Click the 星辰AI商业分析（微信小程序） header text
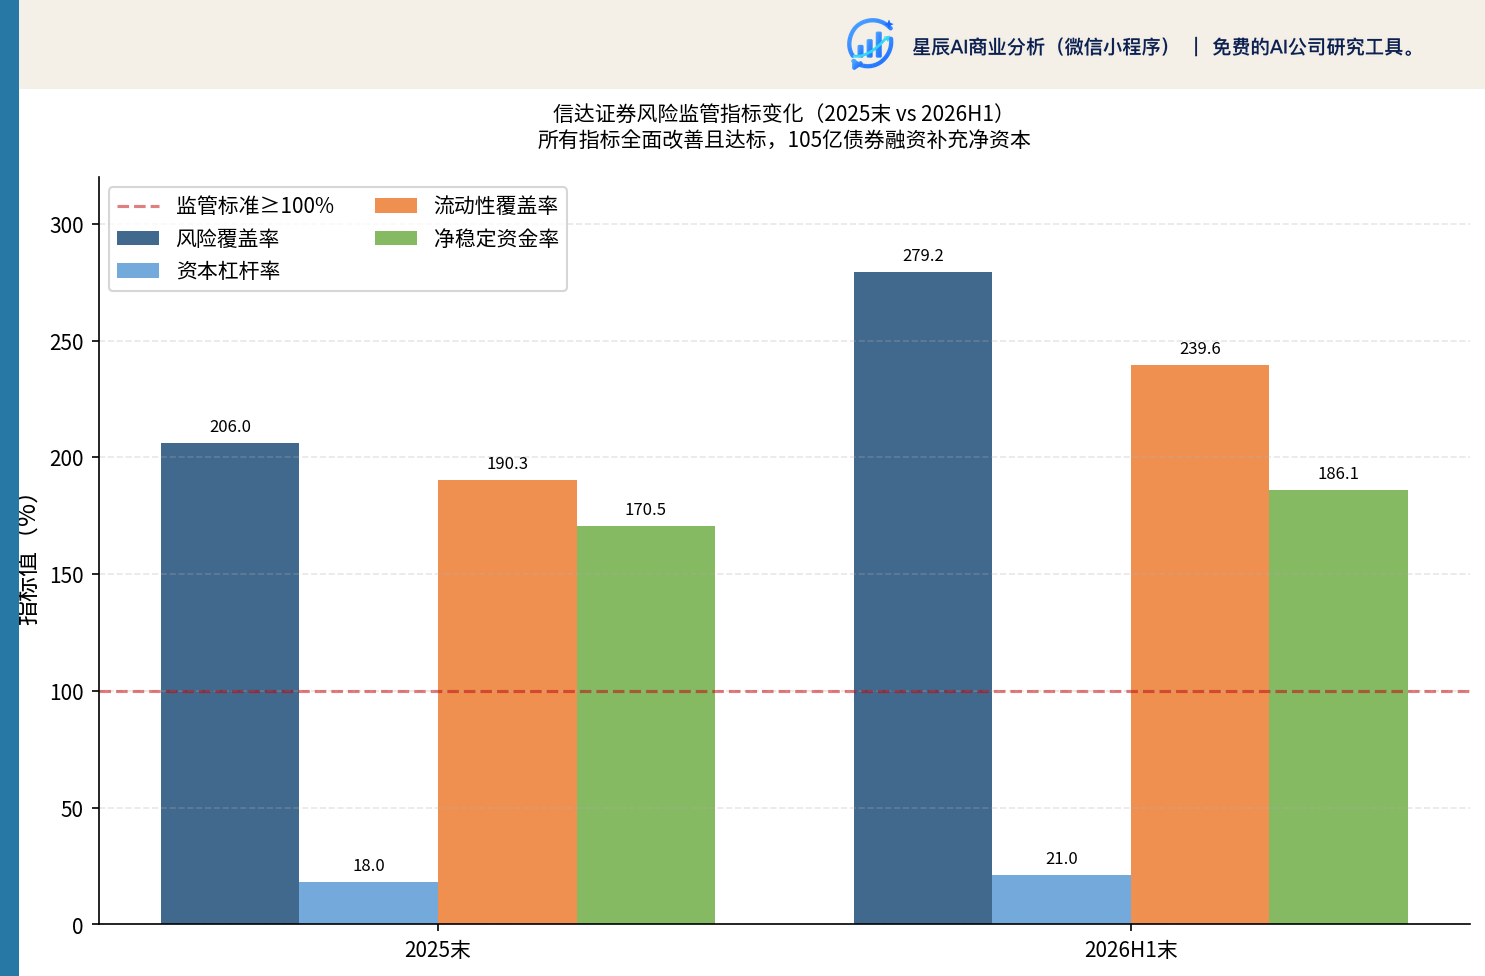The height and width of the screenshot is (976, 1485). pos(1041,47)
